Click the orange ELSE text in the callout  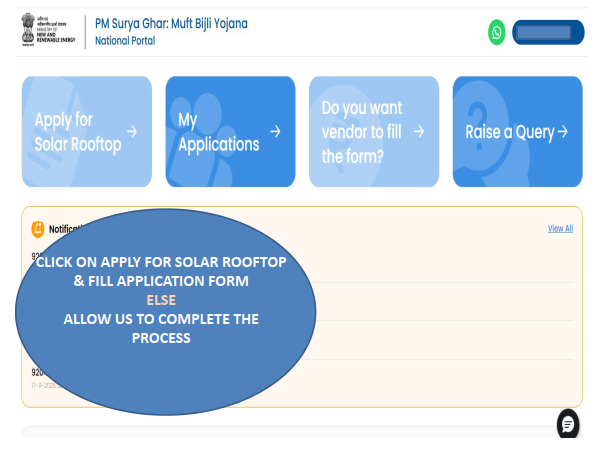(x=160, y=300)
